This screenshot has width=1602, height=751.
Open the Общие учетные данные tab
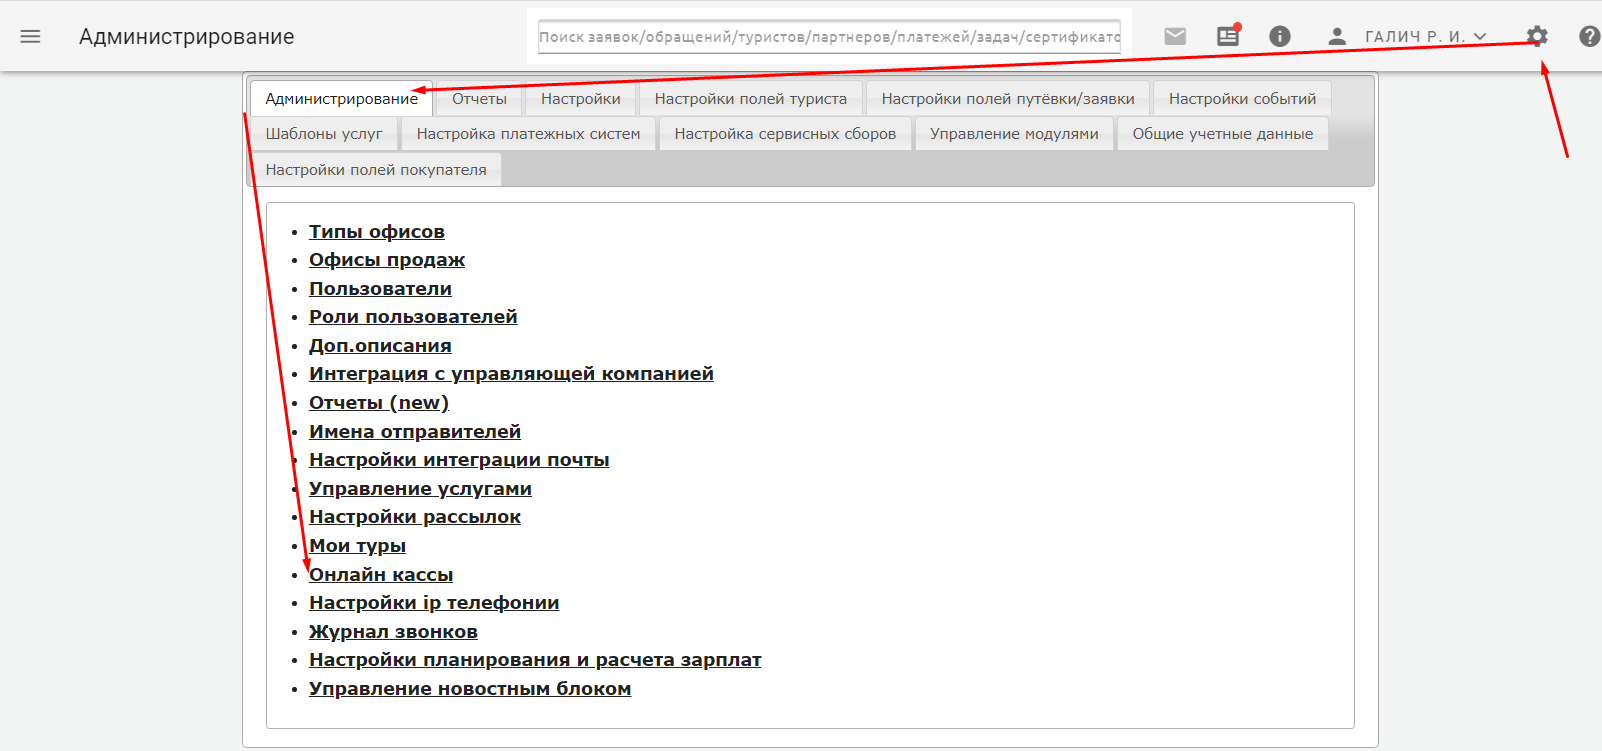click(1223, 134)
